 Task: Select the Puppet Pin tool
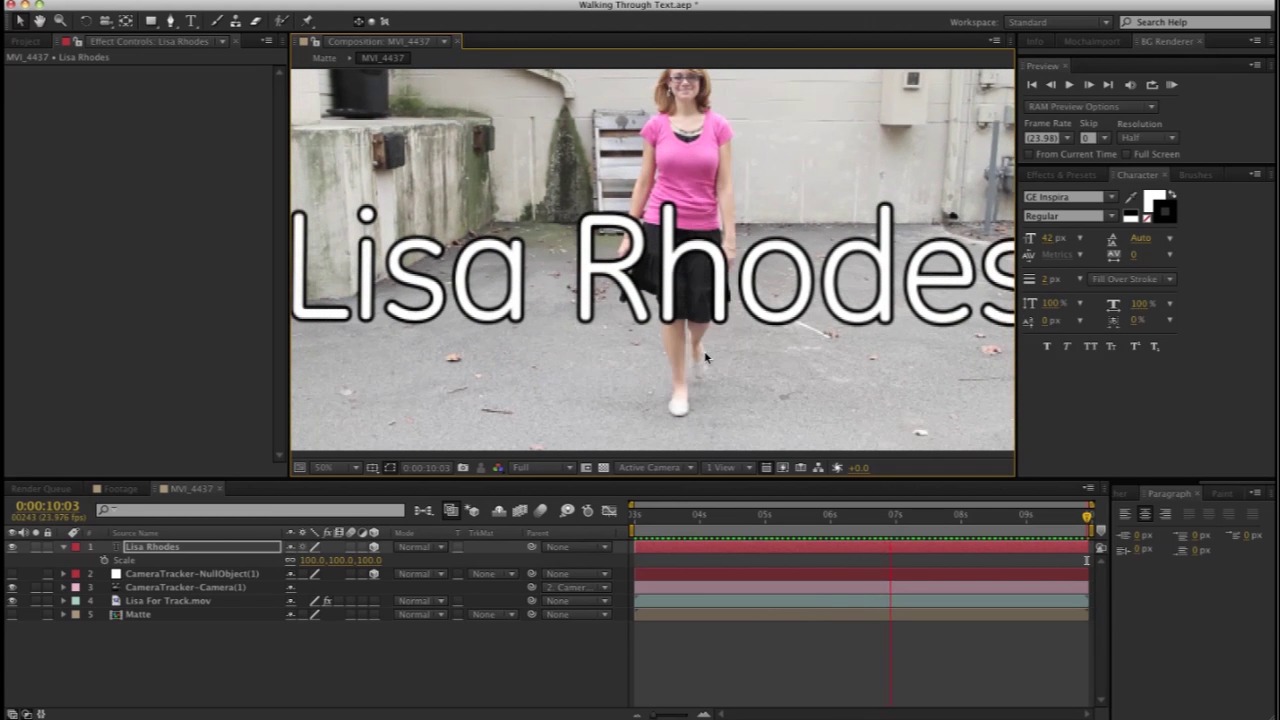[307, 21]
